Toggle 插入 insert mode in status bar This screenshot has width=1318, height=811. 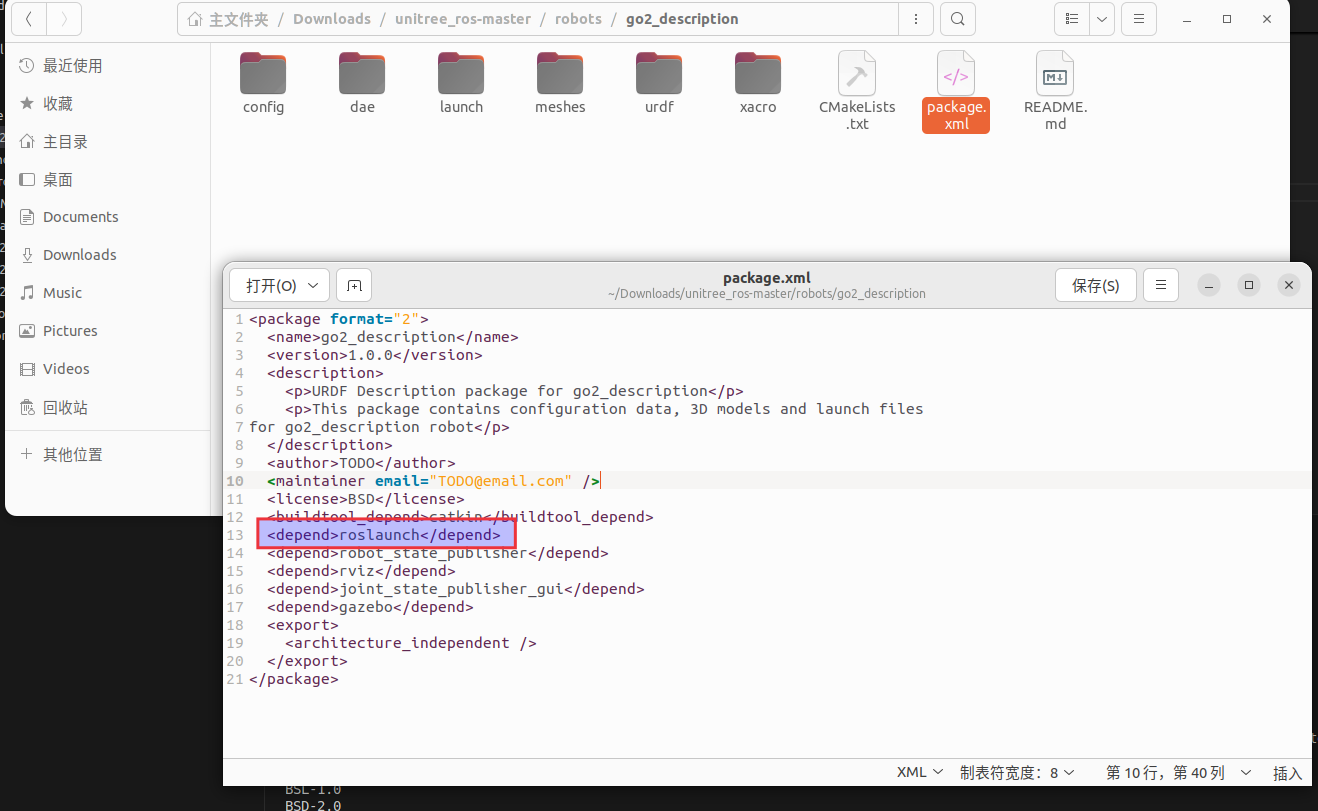pos(1290,772)
